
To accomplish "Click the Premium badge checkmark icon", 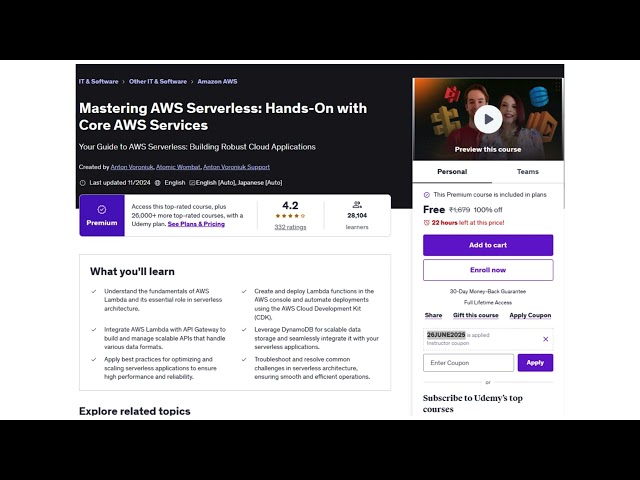I will click(x=102, y=209).
